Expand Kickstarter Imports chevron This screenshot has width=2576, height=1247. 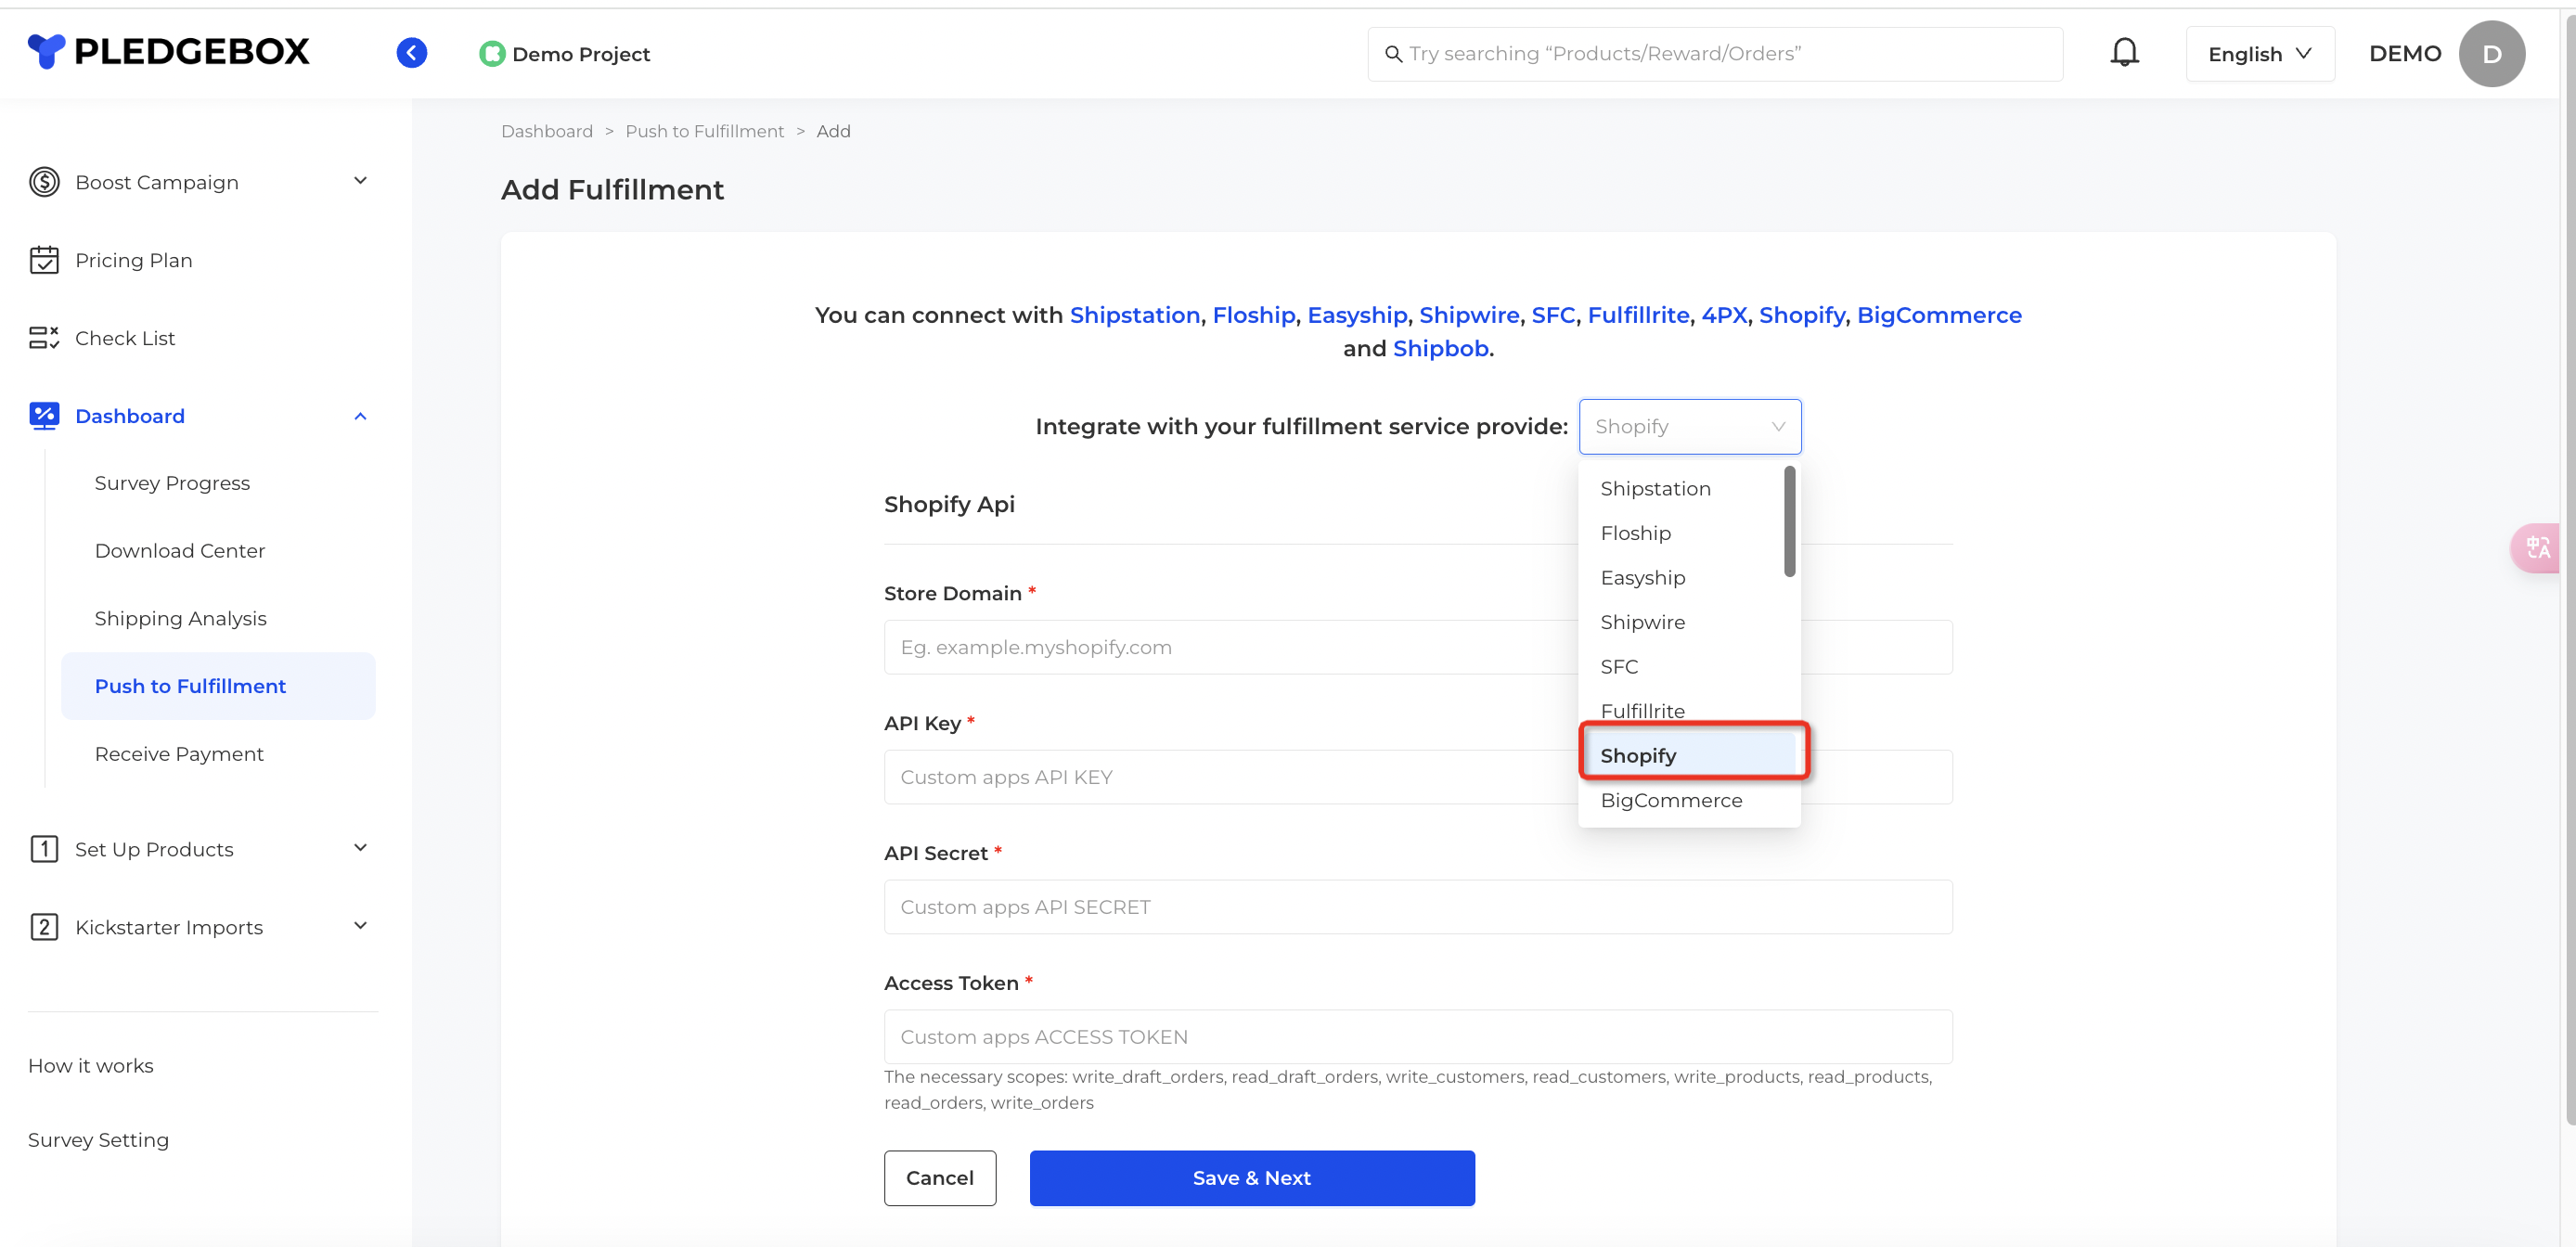pos(361,926)
